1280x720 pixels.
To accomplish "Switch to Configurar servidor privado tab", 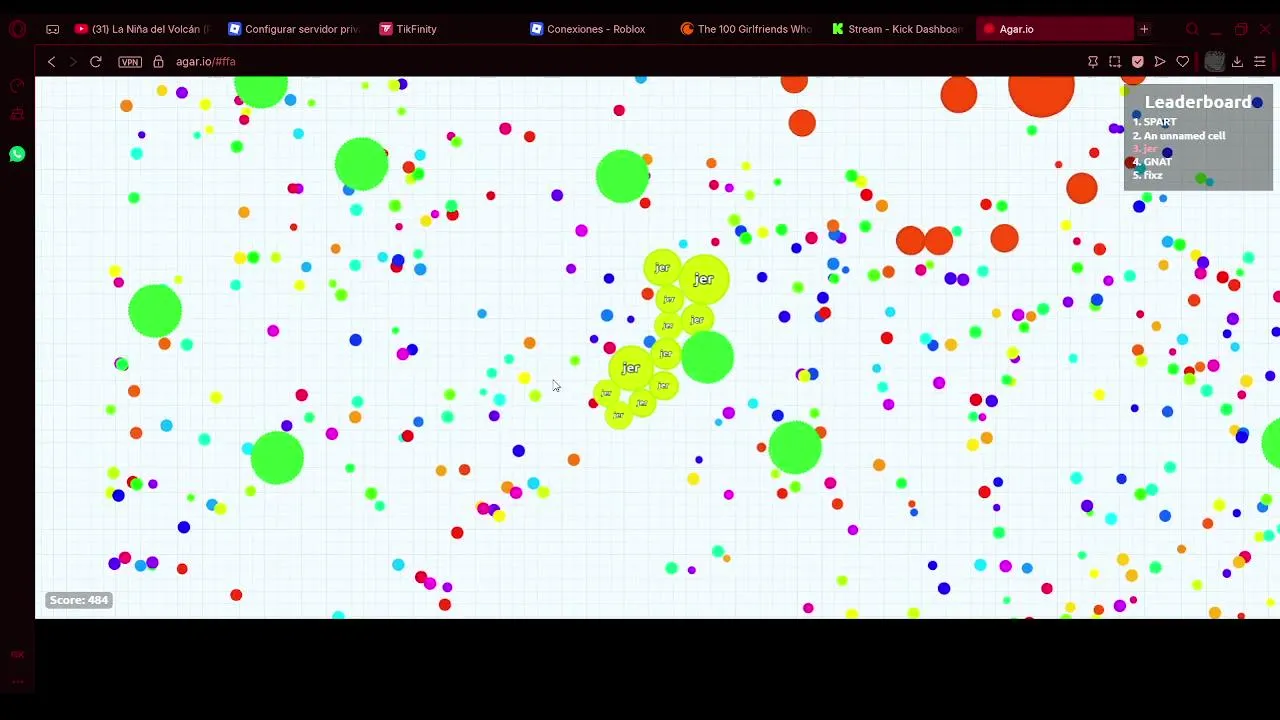I will click(294, 29).
